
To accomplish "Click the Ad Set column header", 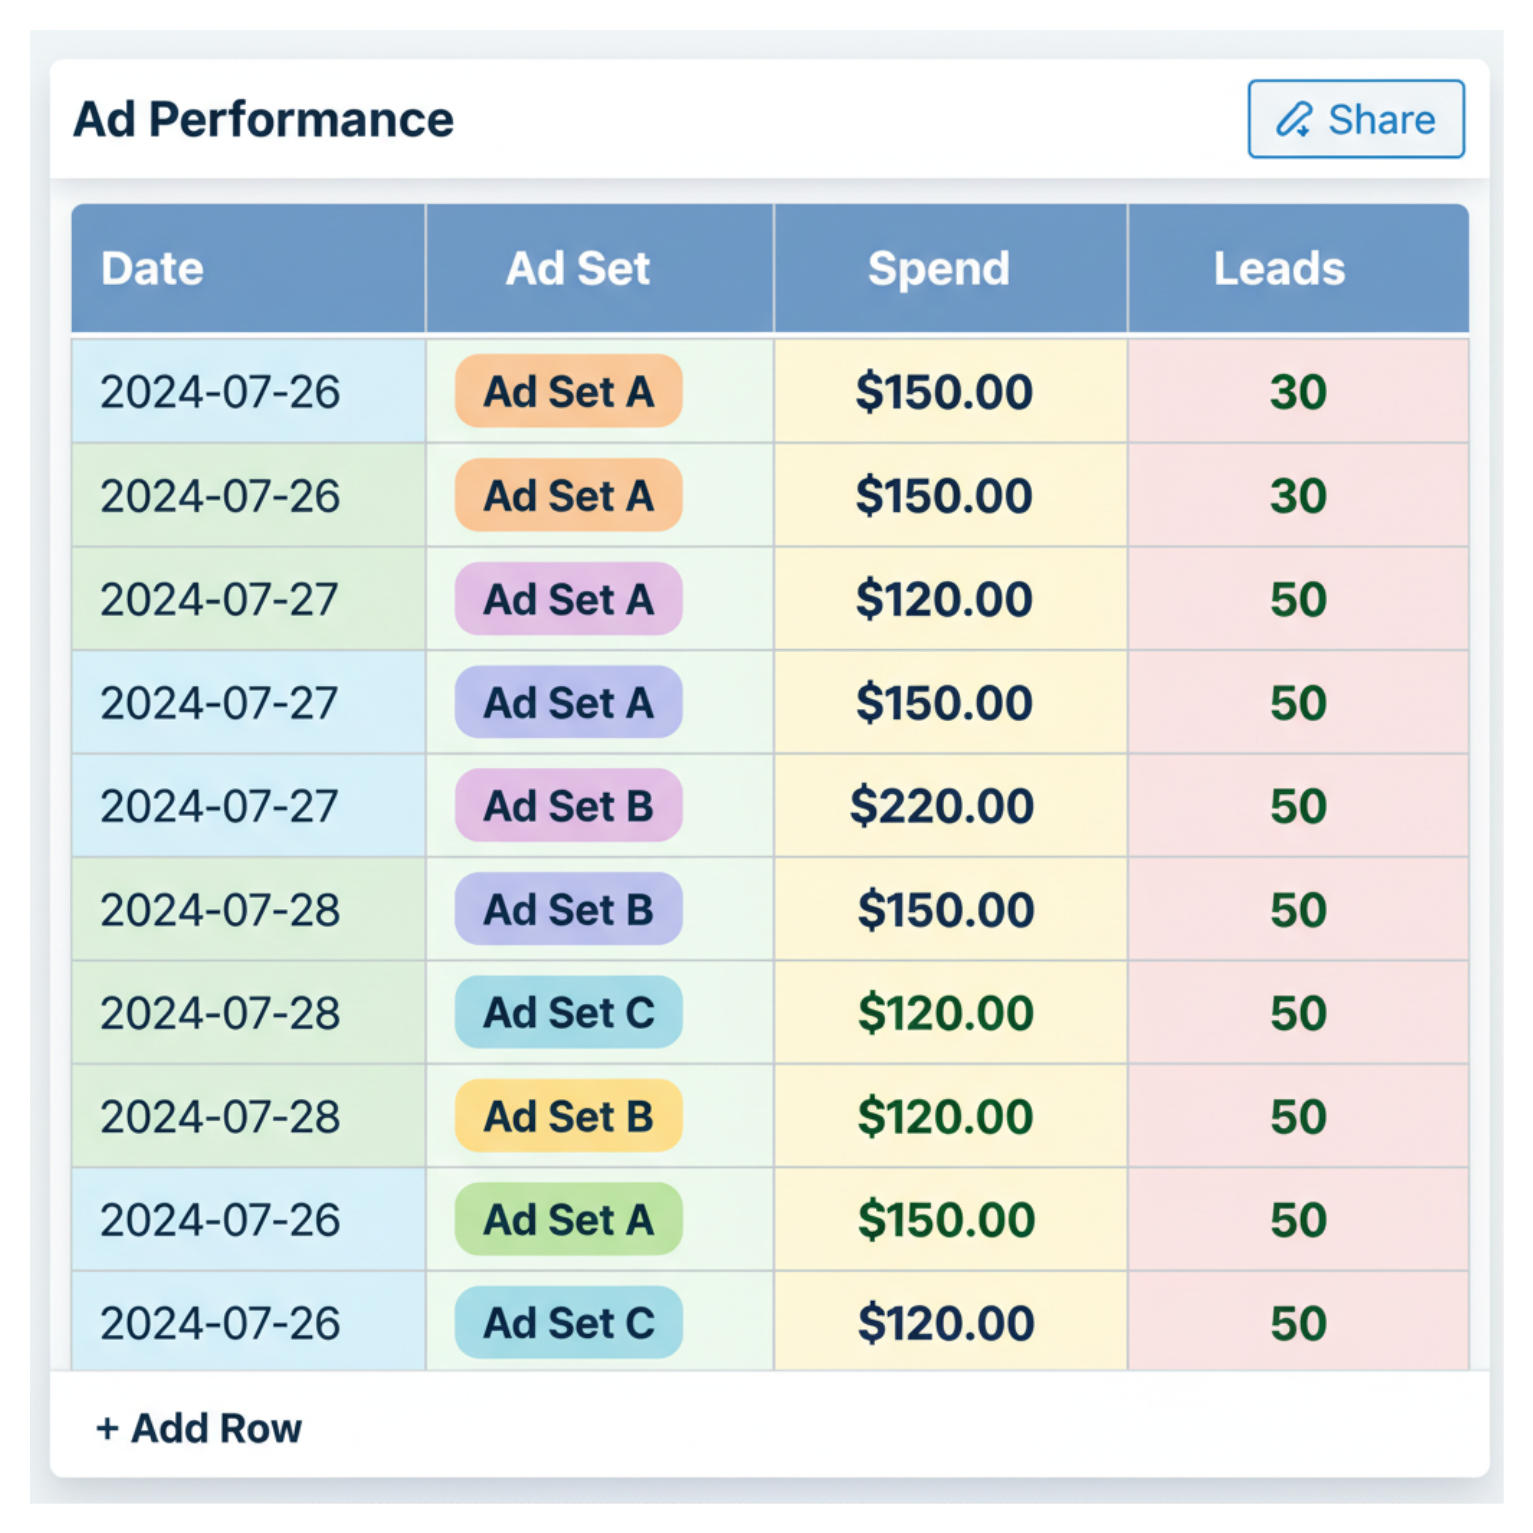I will [x=578, y=267].
